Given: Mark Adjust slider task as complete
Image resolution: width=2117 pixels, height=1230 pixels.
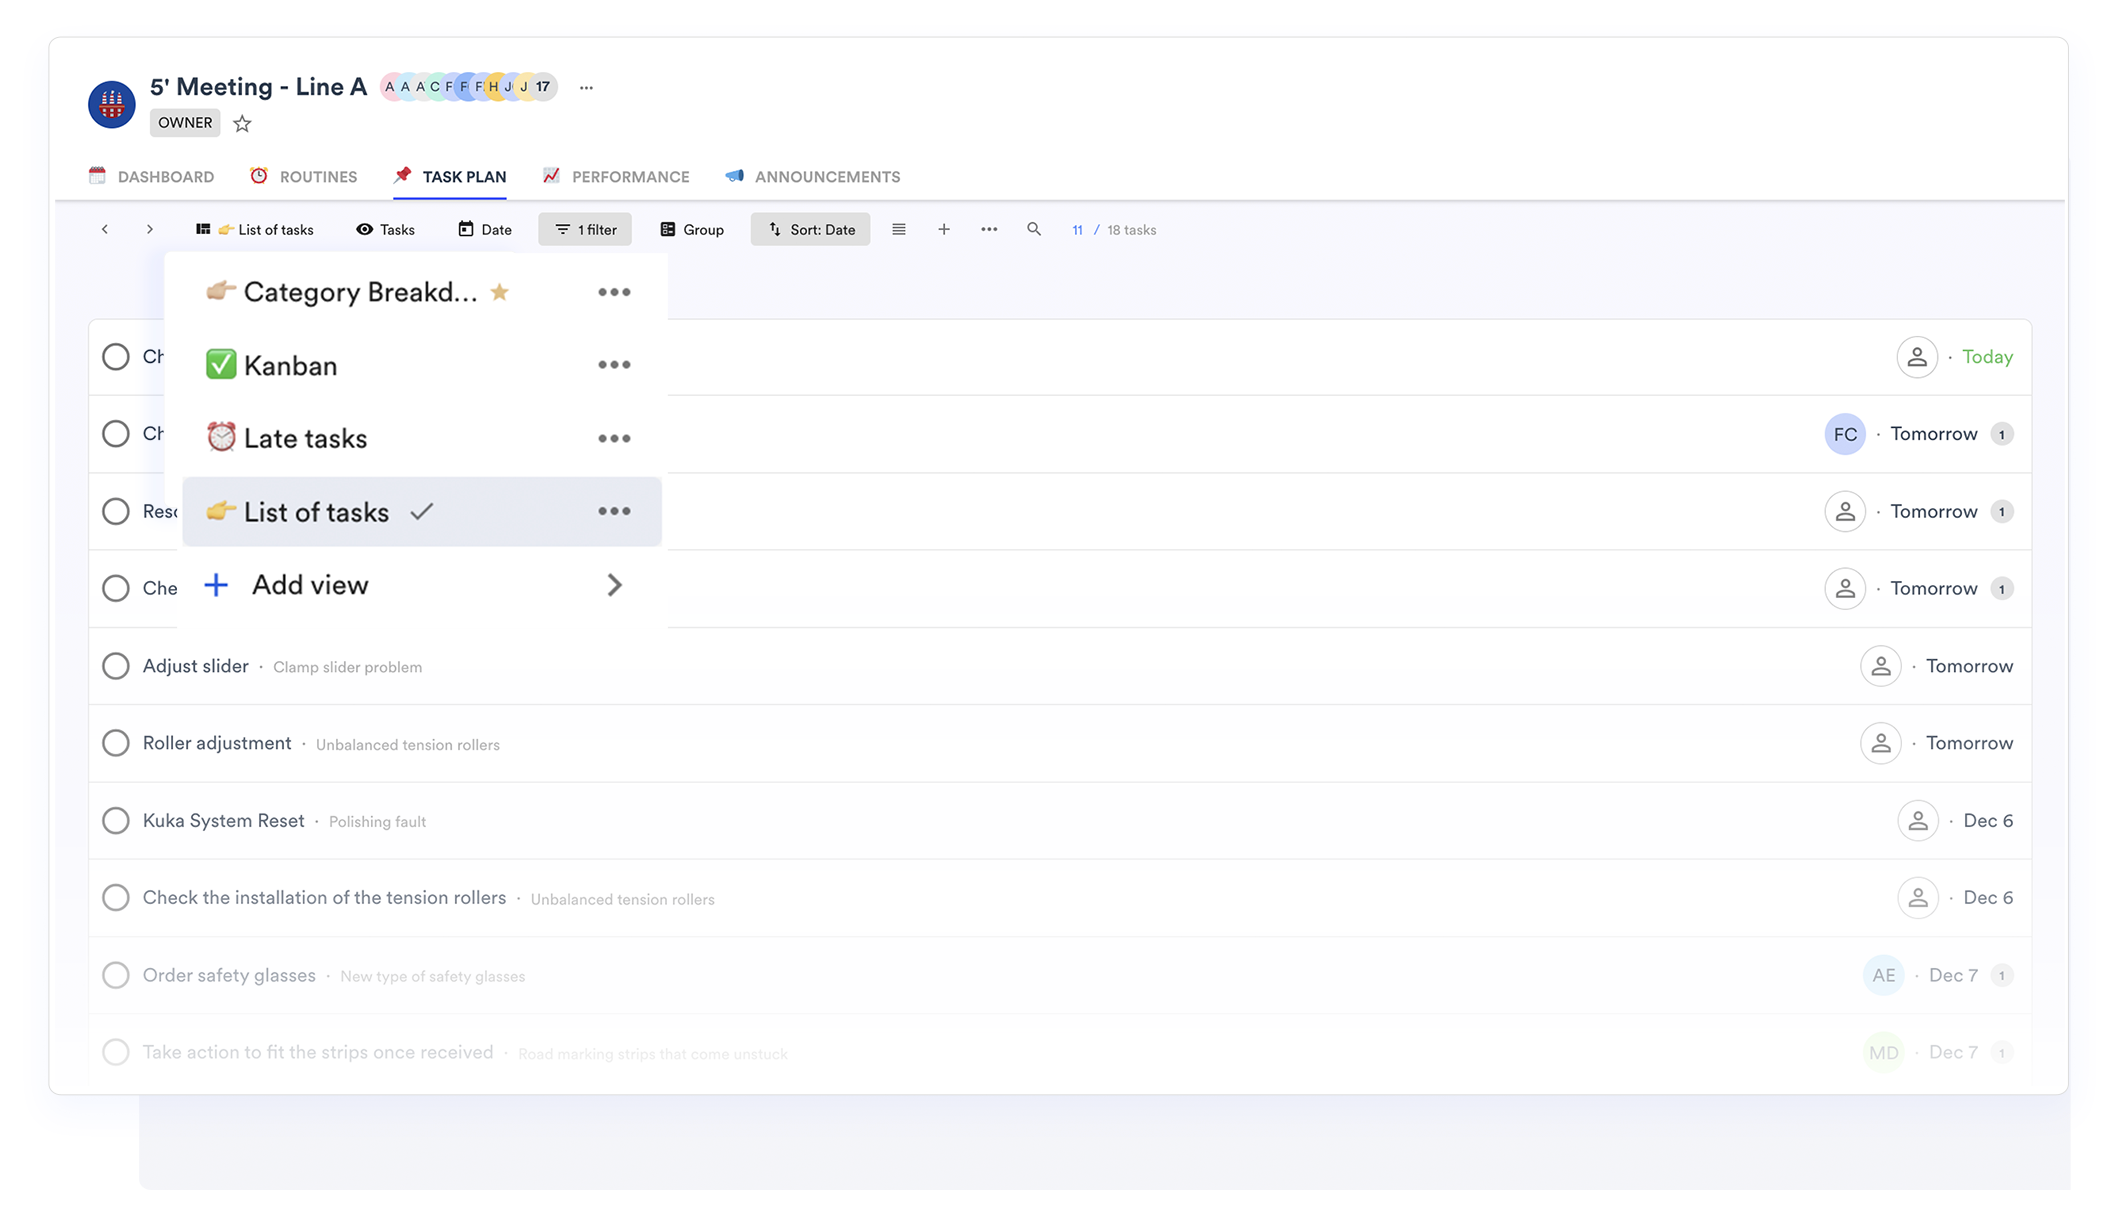Looking at the screenshot, I should click(x=116, y=666).
